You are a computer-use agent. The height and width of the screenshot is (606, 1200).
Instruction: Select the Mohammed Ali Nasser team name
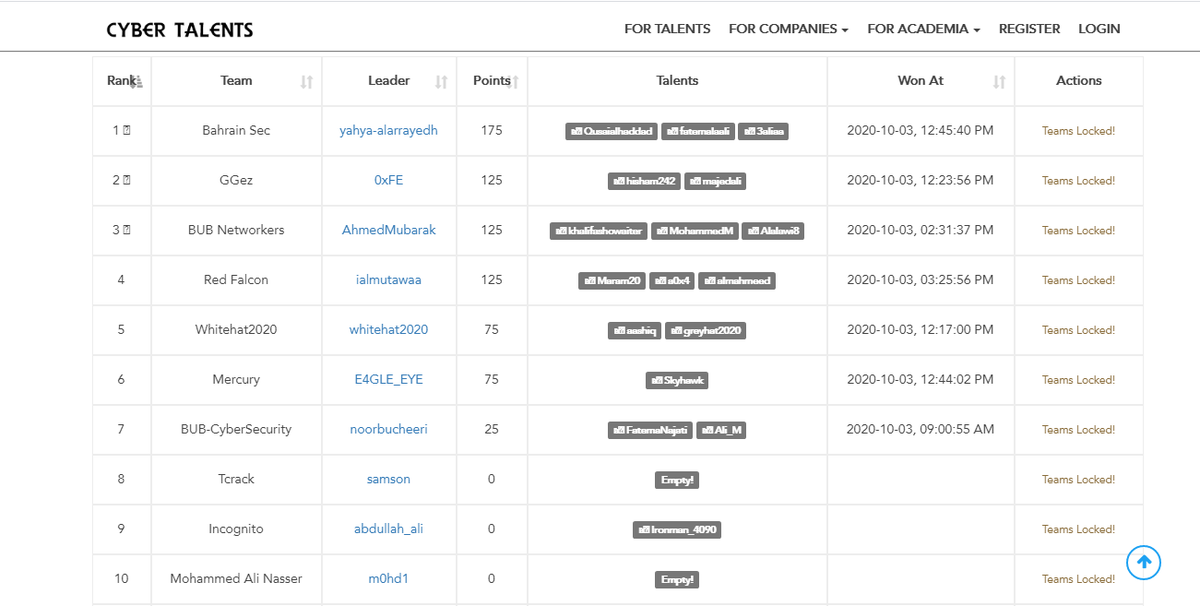[x=236, y=579]
